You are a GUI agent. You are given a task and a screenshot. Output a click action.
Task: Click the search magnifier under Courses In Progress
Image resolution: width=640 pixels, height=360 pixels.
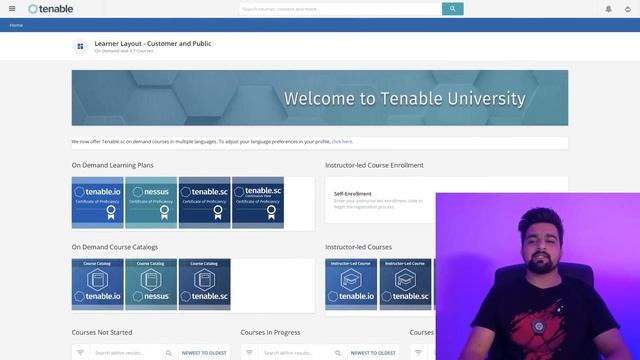pos(338,353)
